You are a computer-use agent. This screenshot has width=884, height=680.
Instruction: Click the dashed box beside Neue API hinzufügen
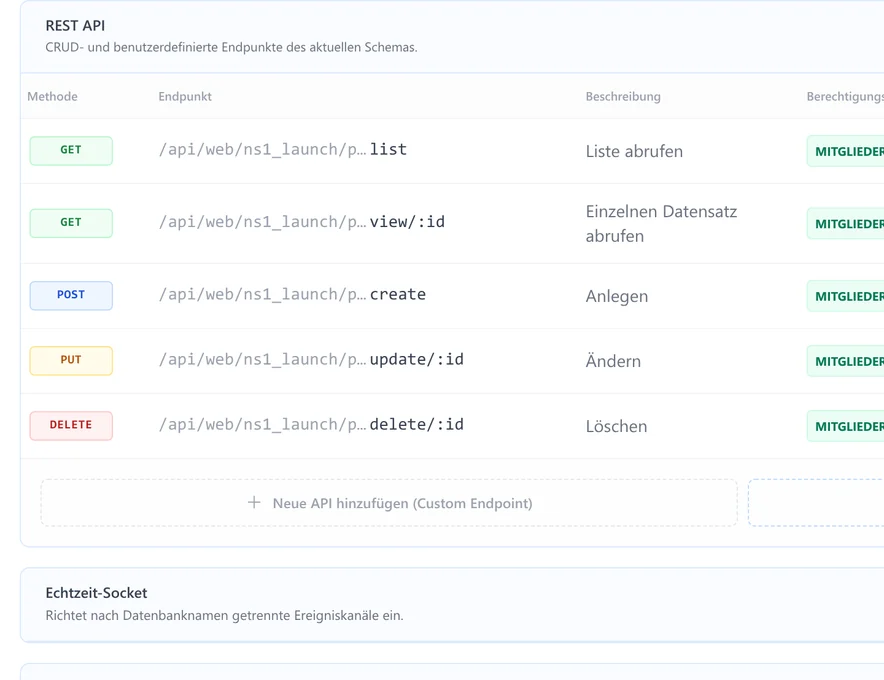click(816, 503)
